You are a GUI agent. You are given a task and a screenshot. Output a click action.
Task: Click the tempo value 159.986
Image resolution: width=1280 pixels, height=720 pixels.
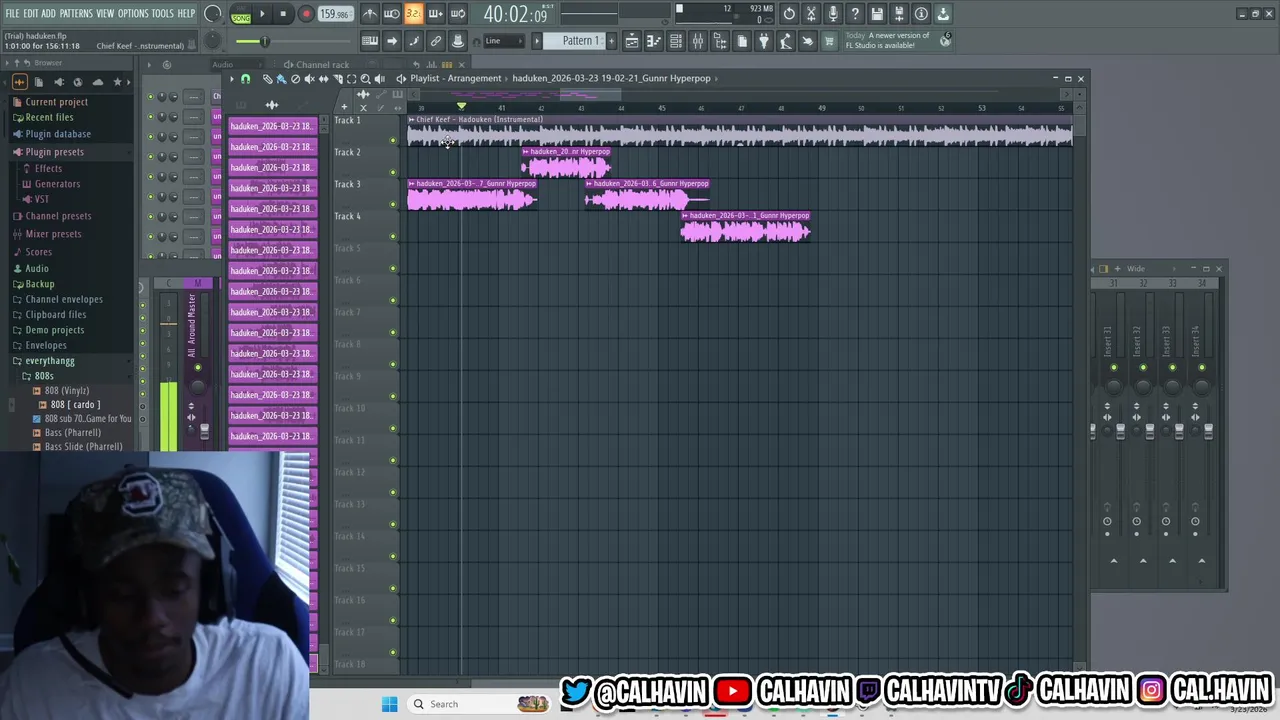tap(334, 14)
